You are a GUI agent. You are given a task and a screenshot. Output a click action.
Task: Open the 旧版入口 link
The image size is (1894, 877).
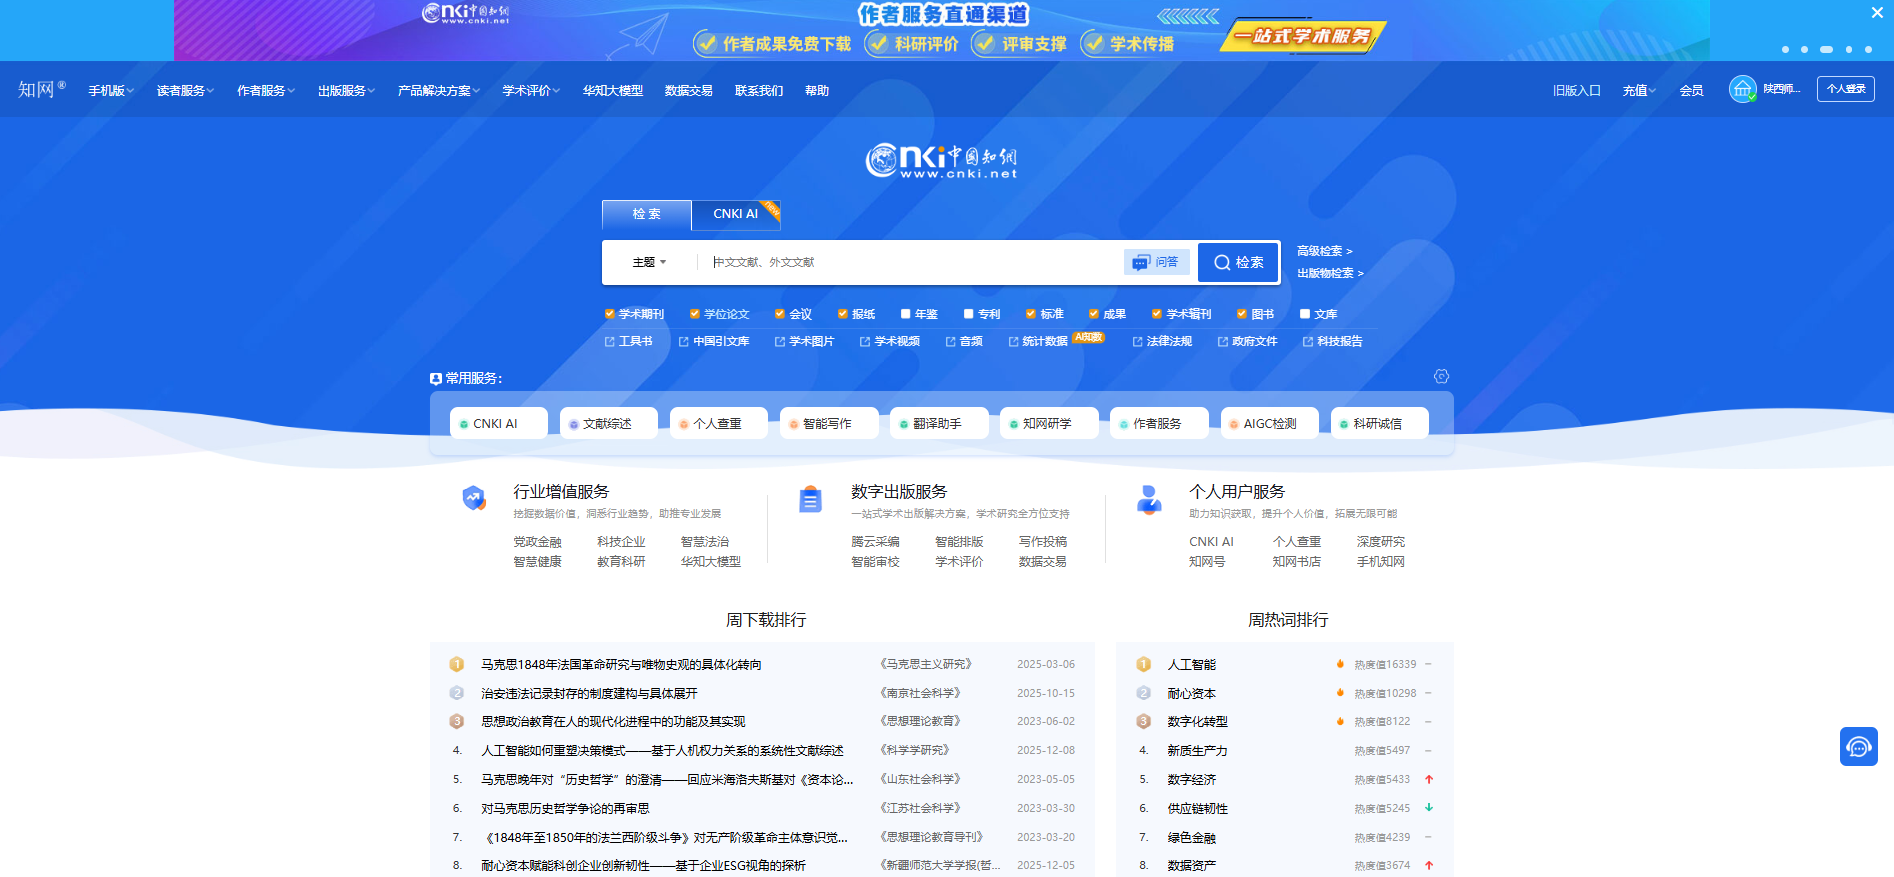1577,90
